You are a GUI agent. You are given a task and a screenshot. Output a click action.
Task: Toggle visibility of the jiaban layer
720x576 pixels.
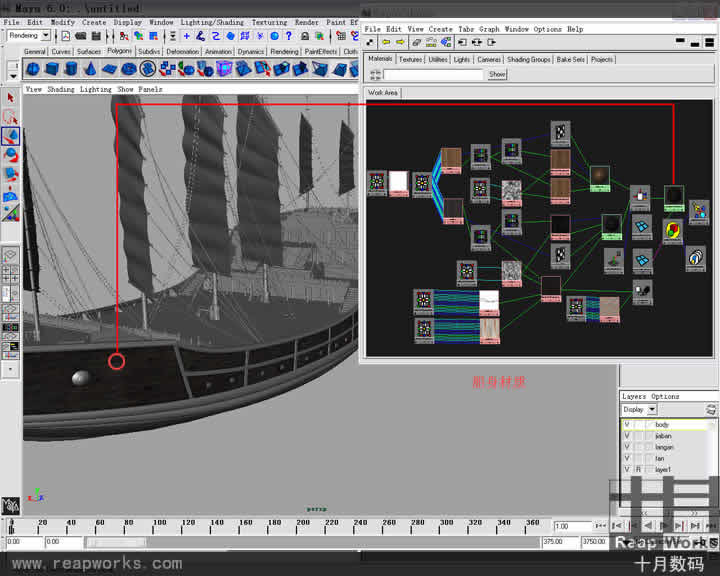pyautogui.click(x=627, y=436)
